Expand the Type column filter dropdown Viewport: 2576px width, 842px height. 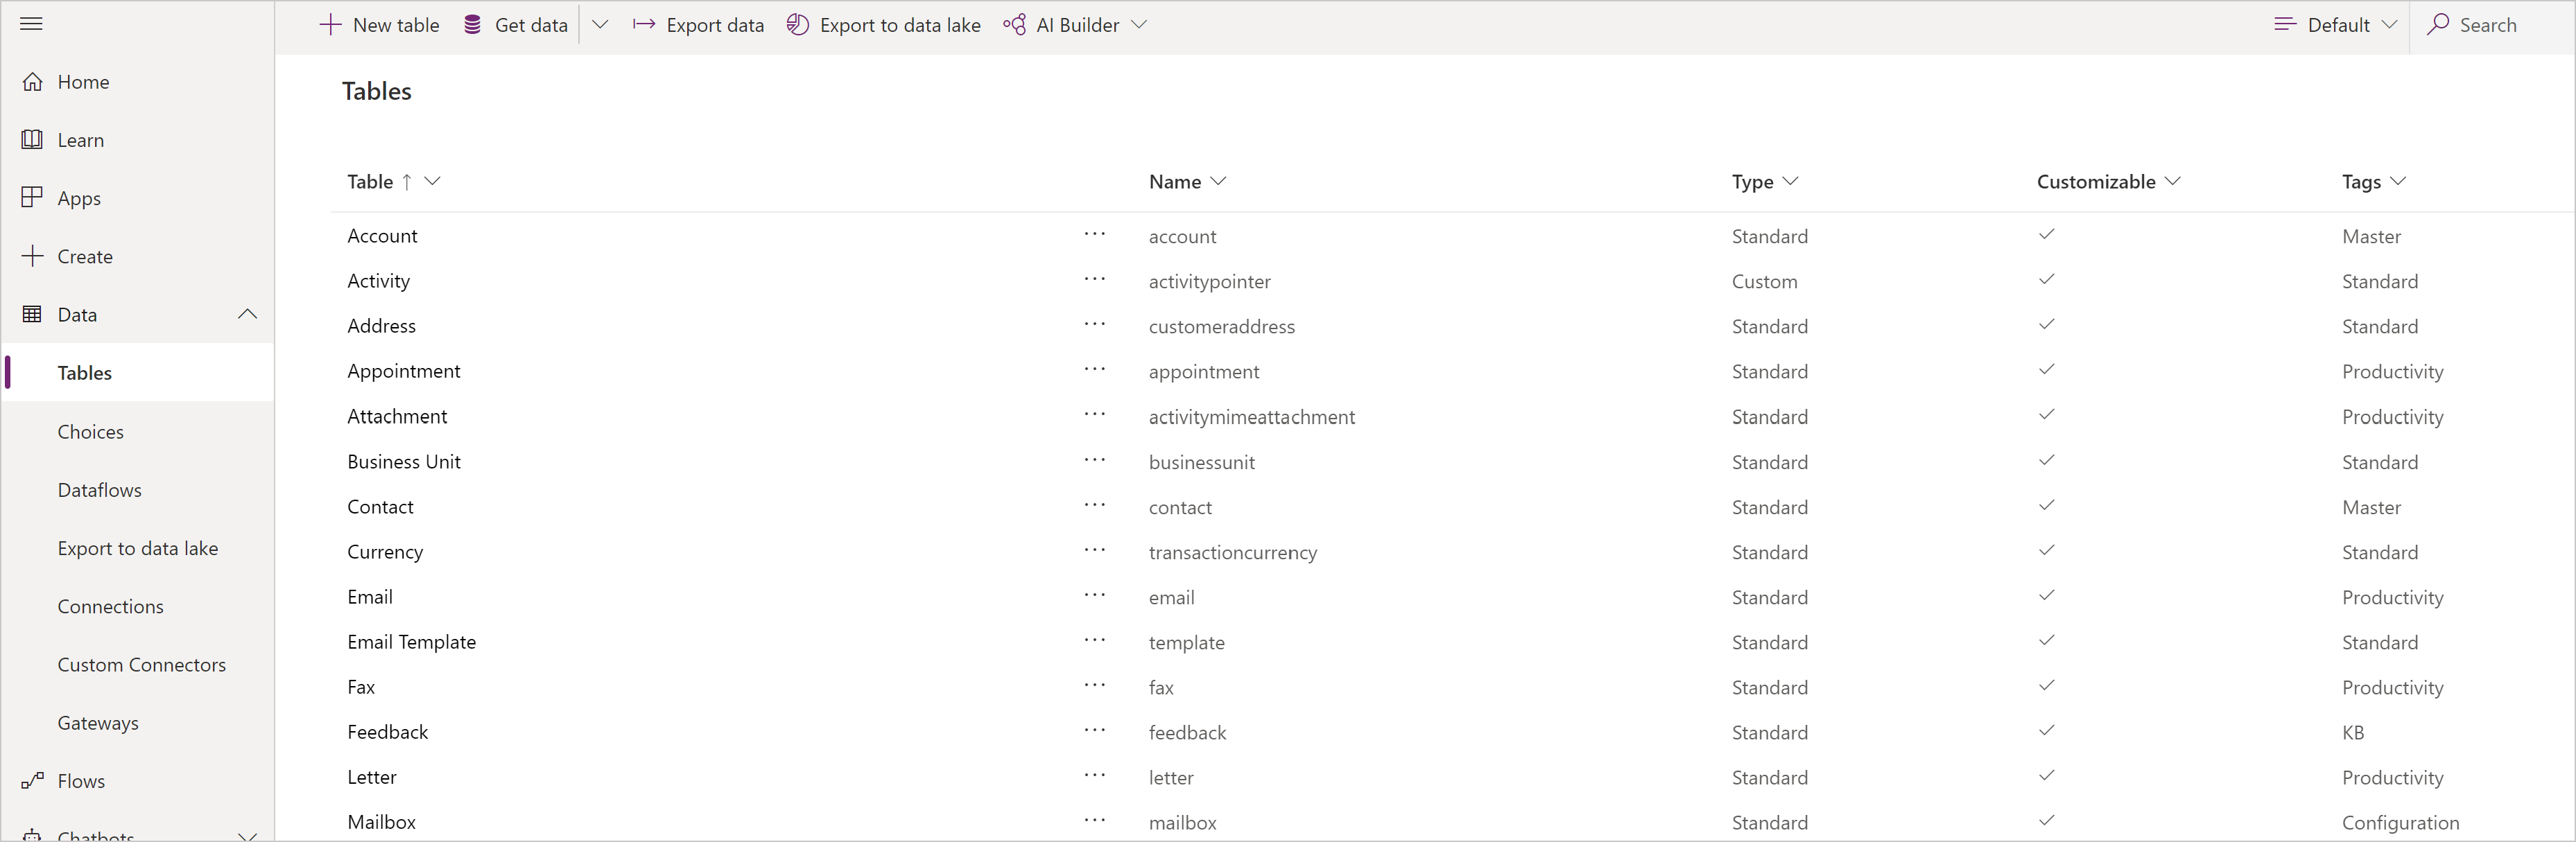(1790, 181)
